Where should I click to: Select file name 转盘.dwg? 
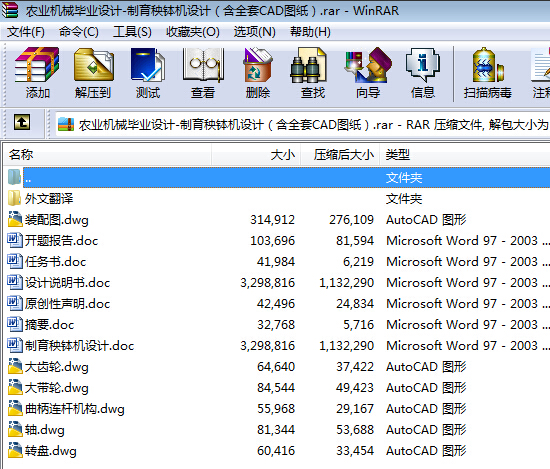coord(51,451)
